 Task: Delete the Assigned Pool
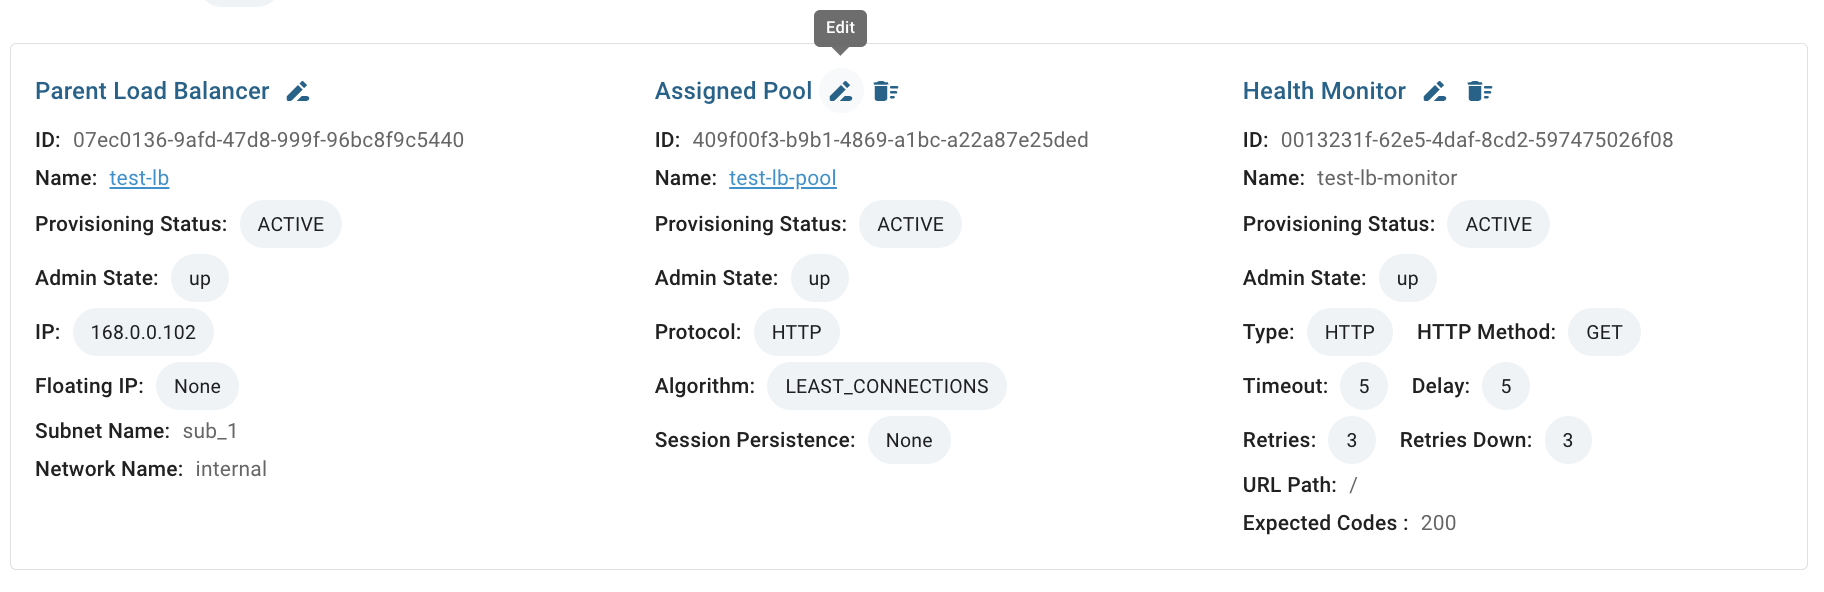pyautogui.click(x=886, y=92)
